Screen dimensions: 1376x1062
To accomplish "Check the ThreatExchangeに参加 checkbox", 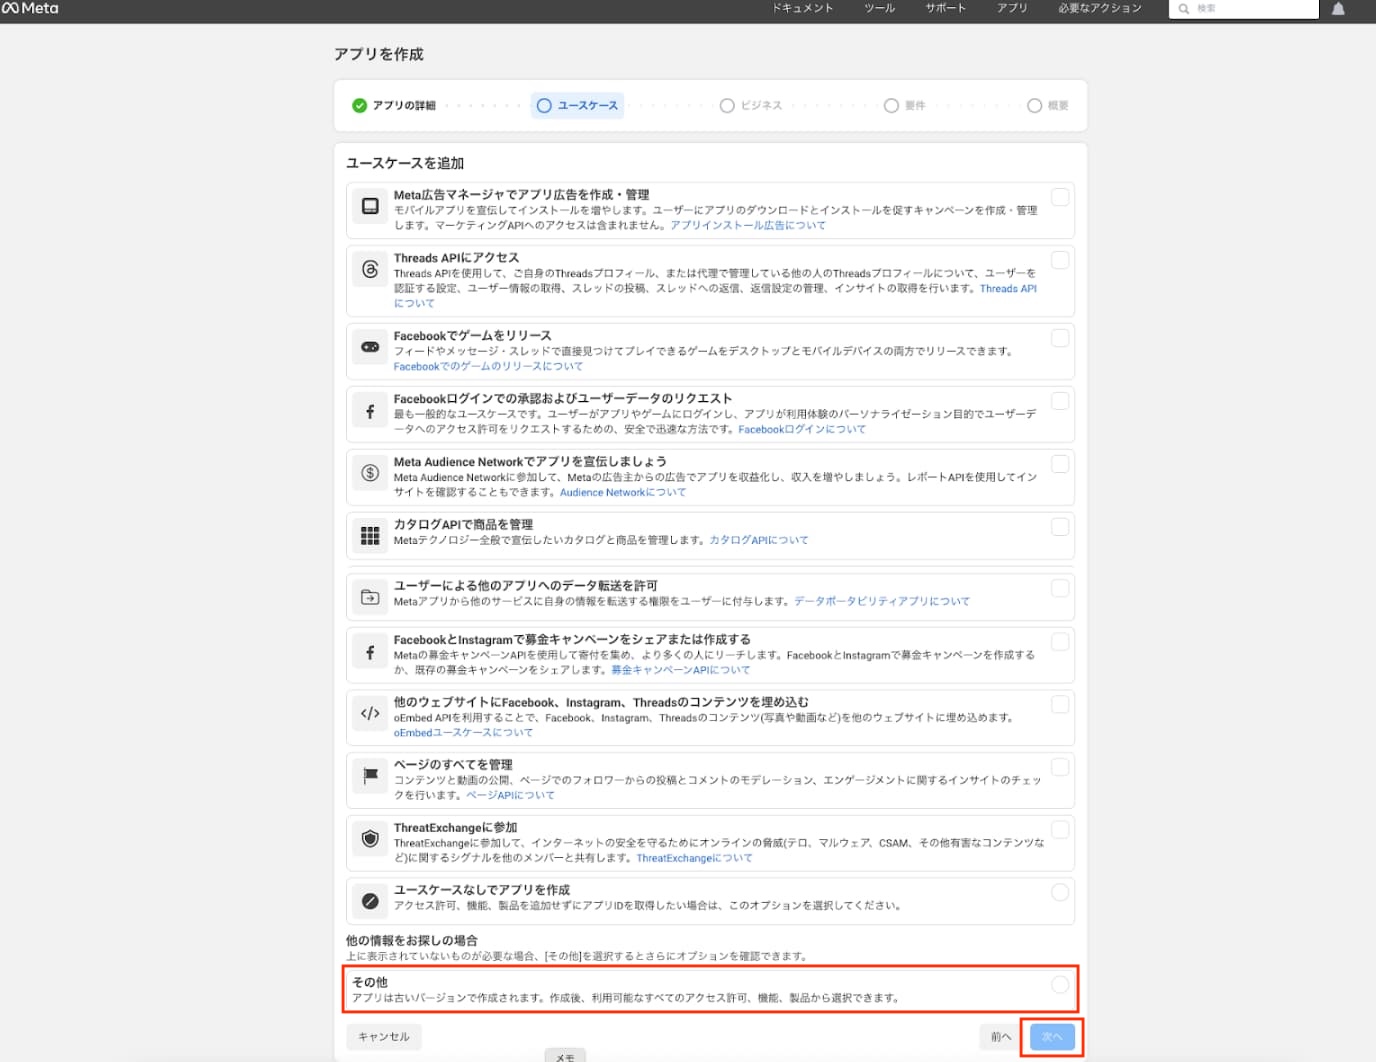I will (1060, 829).
